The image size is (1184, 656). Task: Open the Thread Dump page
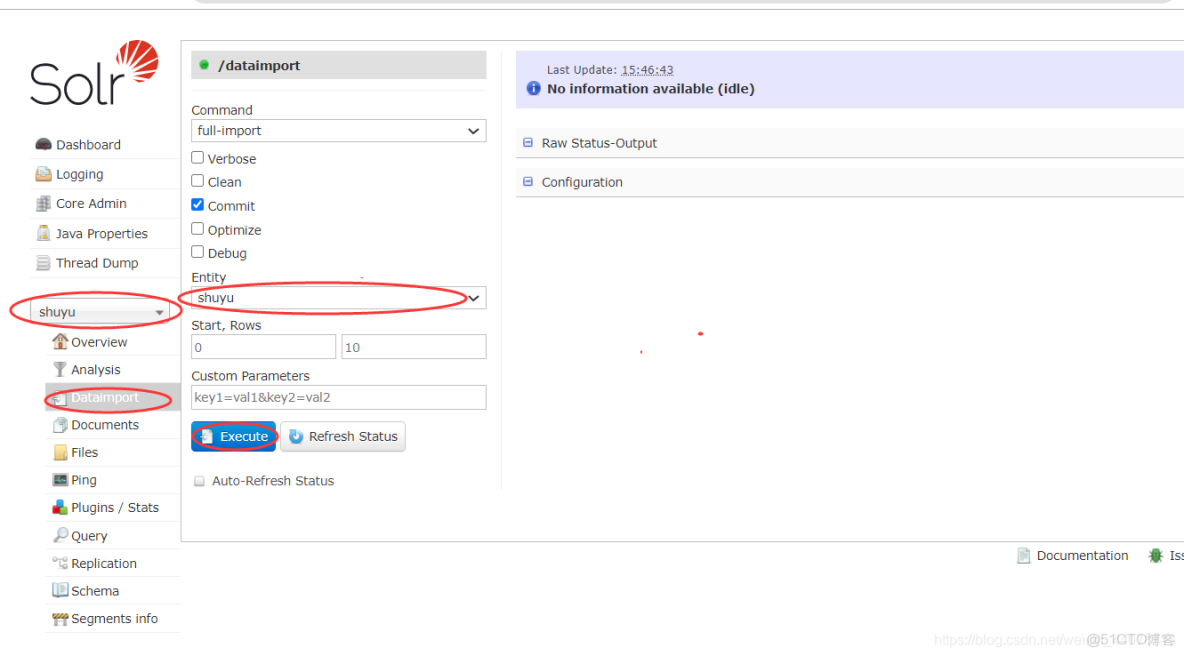coord(97,263)
